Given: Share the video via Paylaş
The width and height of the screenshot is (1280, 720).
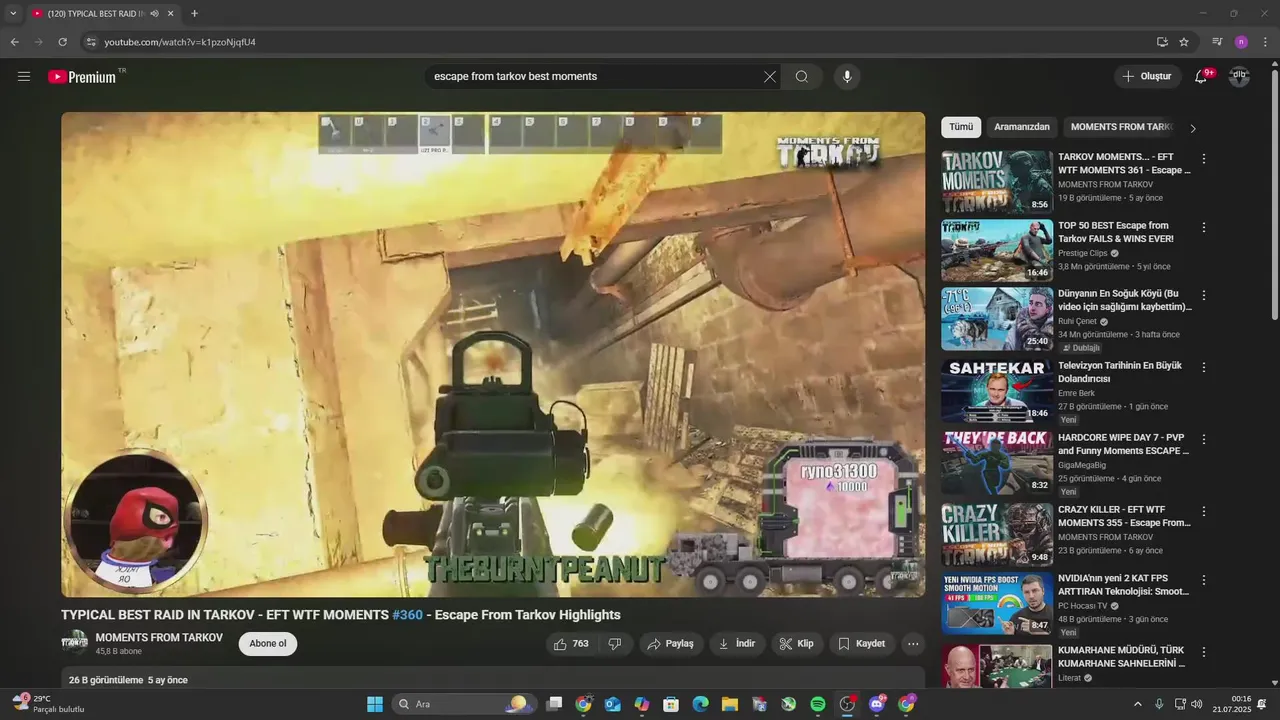Looking at the screenshot, I should coord(671,644).
